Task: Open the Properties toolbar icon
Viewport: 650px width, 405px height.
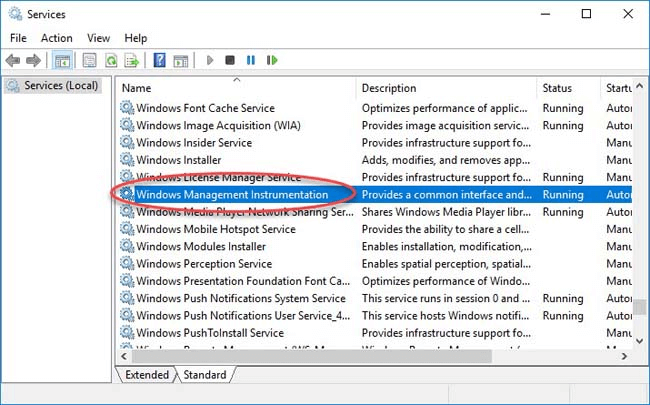Action: (x=90, y=61)
